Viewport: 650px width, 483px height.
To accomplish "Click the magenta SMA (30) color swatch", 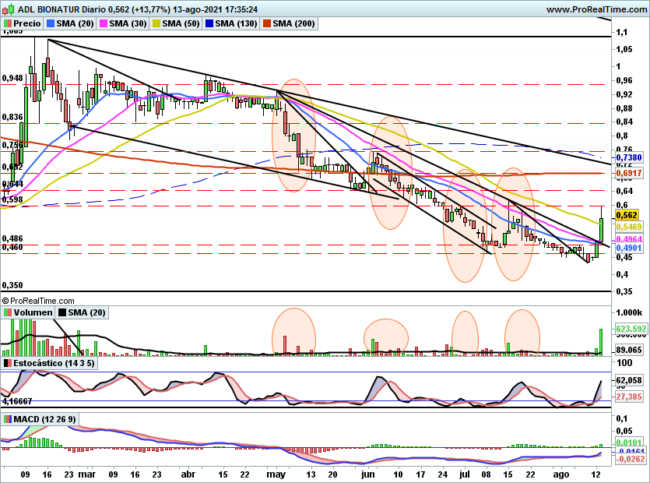I will (x=102, y=24).
